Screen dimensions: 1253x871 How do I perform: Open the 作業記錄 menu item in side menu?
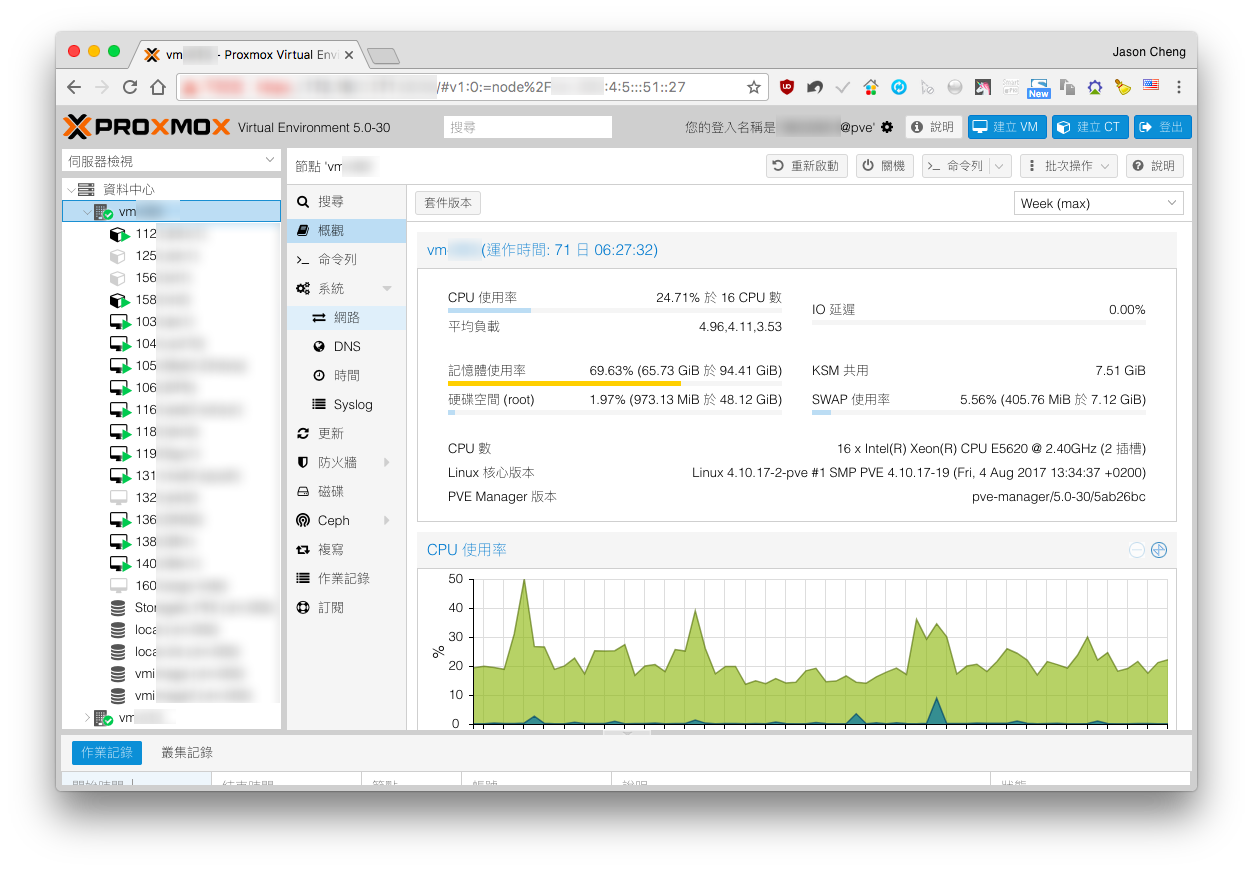[347, 579]
